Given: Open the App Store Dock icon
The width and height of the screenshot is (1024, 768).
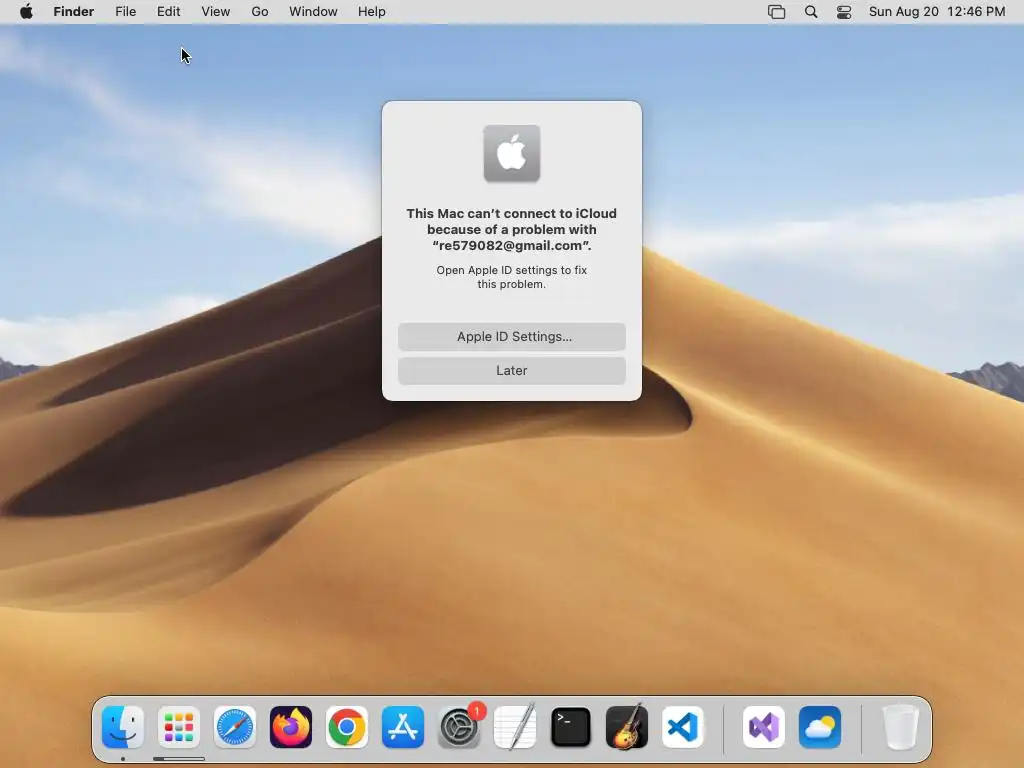Looking at the screenshot, I should click(403, 727).
